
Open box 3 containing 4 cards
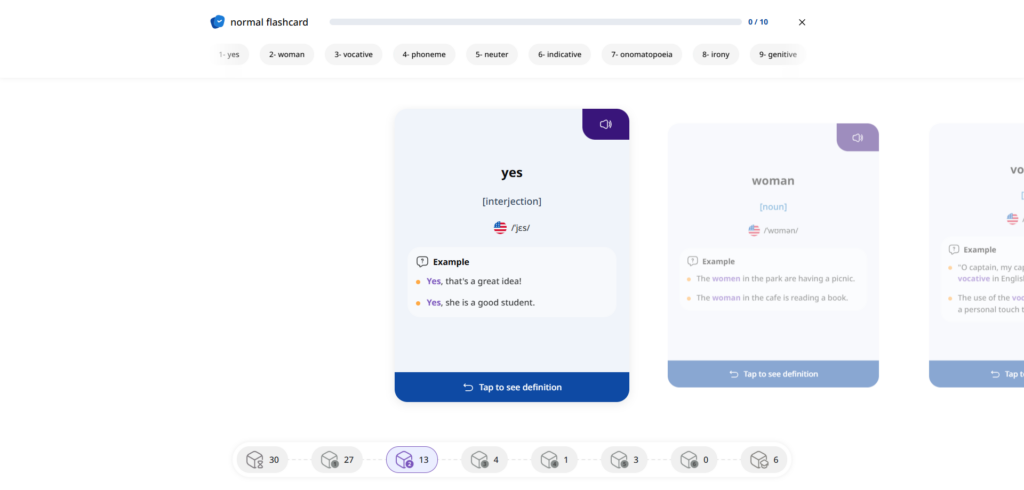click(x=485, y=460)
